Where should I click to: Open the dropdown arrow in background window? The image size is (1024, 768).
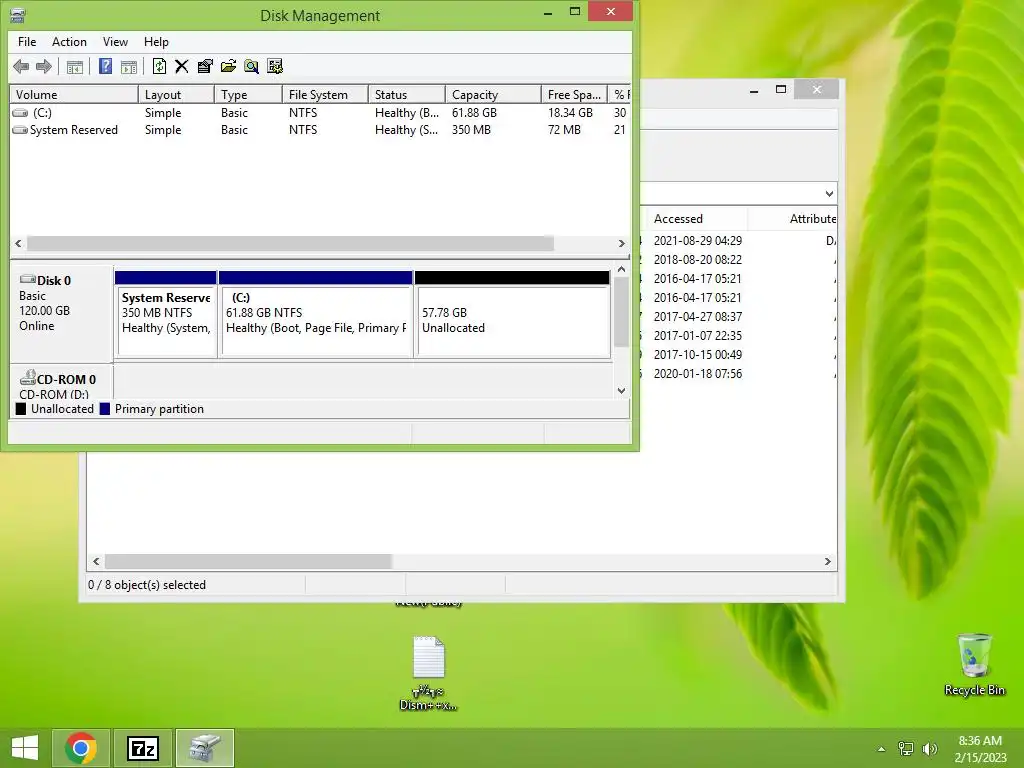(x=829, y=194)
